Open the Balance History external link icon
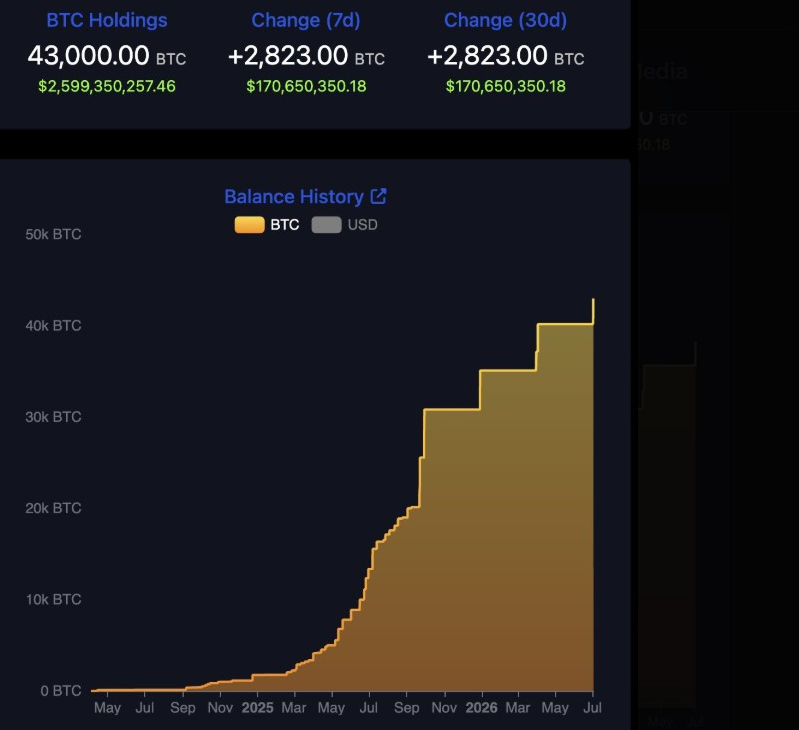This screenshot has width=799, height=730. click(378, 196)
